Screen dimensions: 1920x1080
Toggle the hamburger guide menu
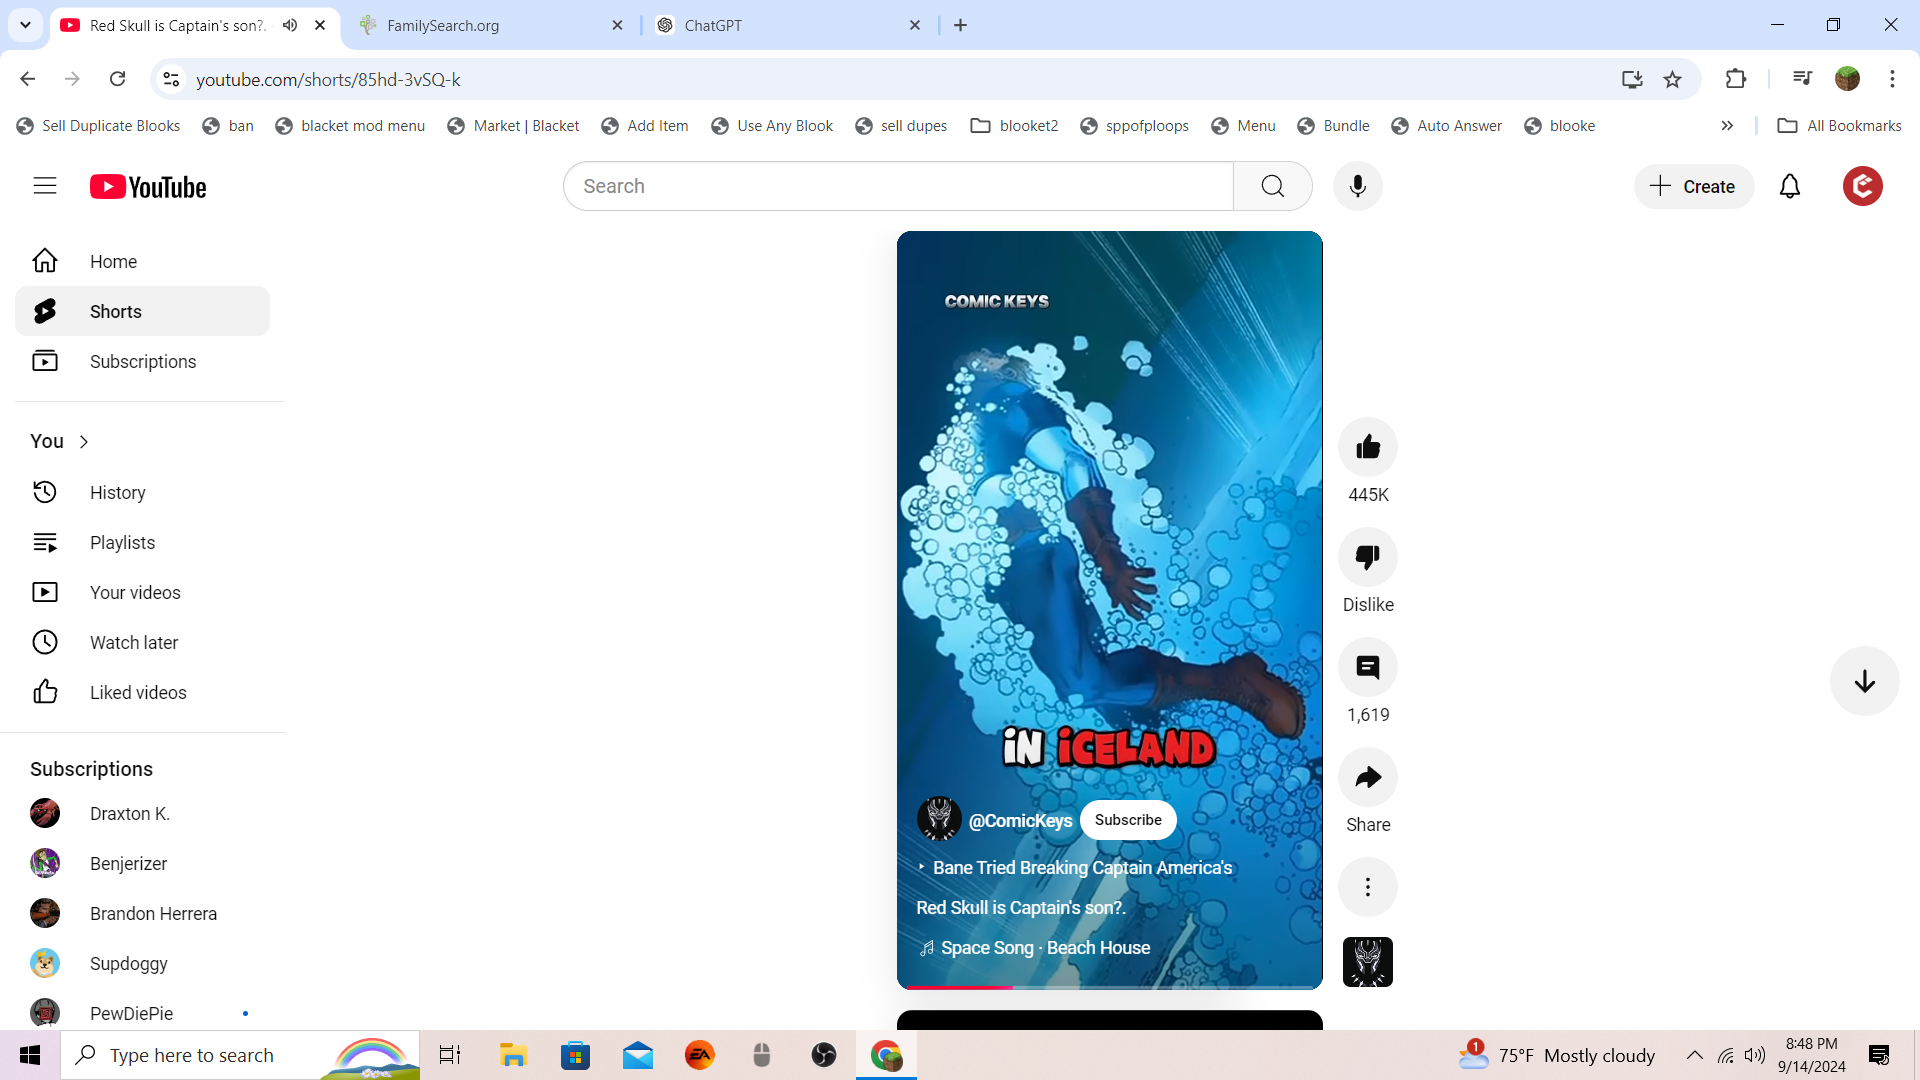click(45, 186)
